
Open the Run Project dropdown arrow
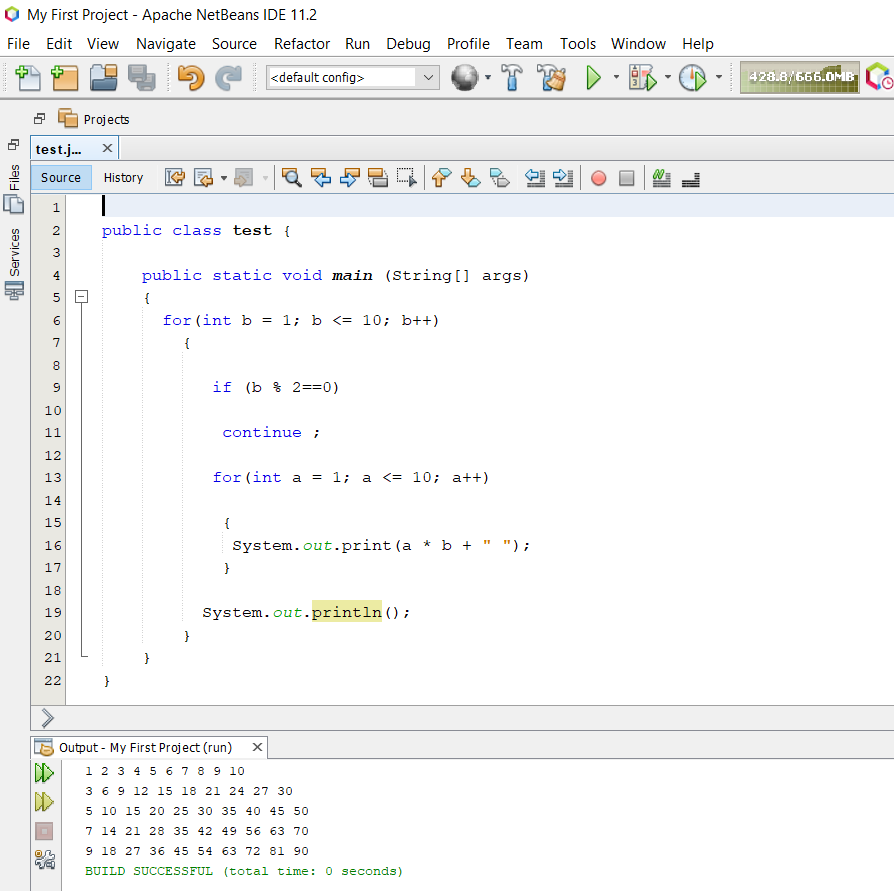point(616,77)
